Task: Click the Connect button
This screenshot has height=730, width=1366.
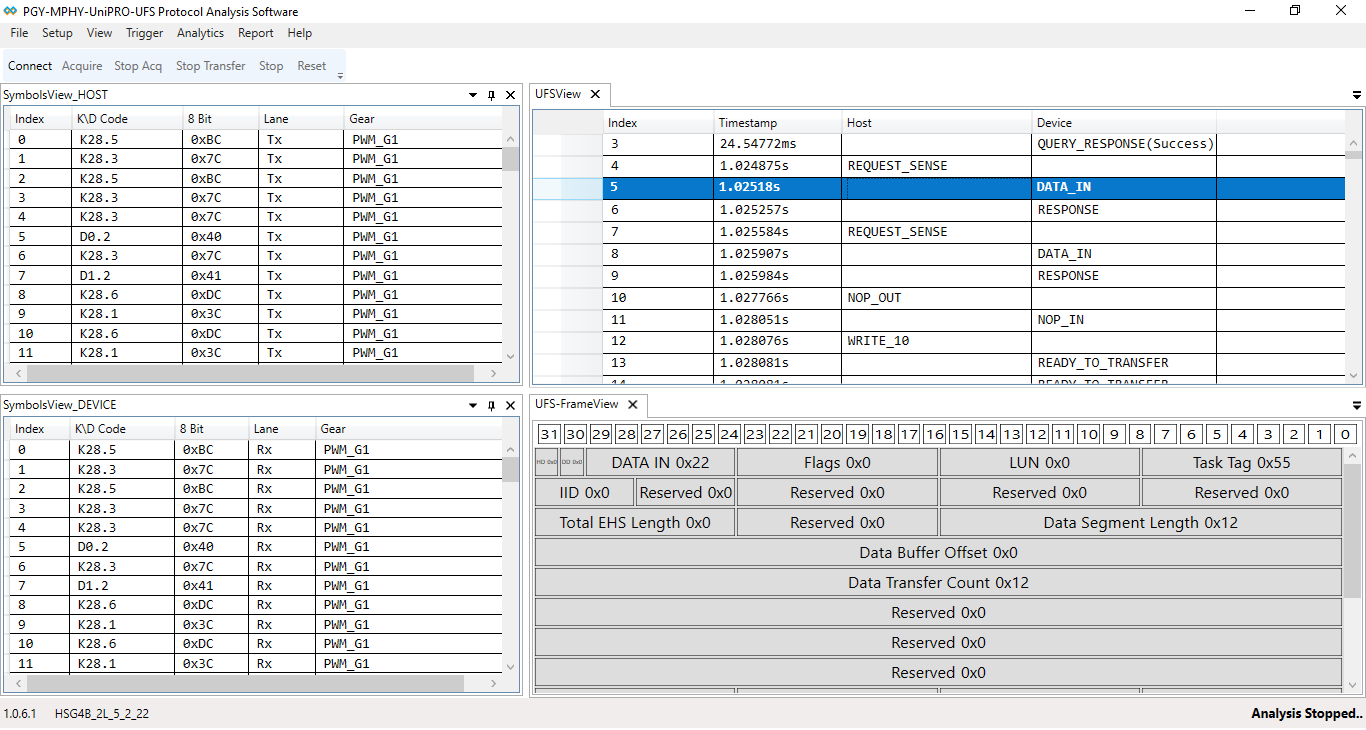Action: [29, 65]
